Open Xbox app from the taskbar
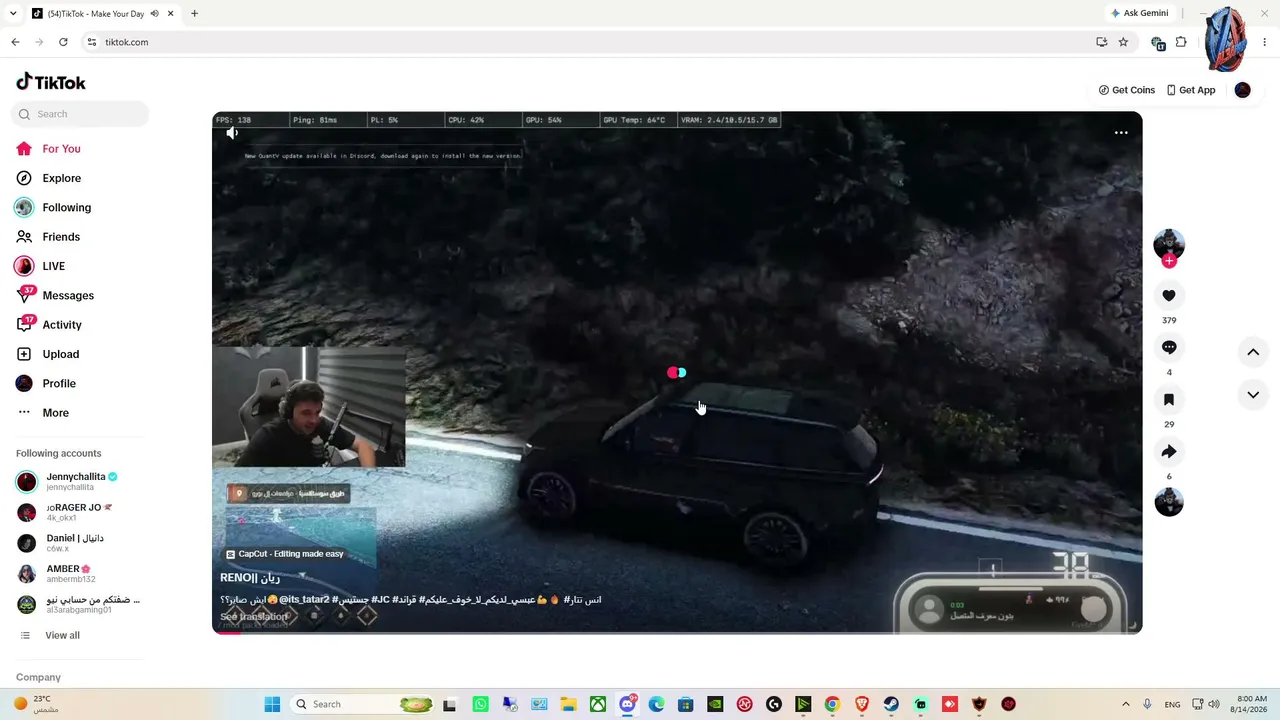The image size is (1280, 720). [597, 704]
